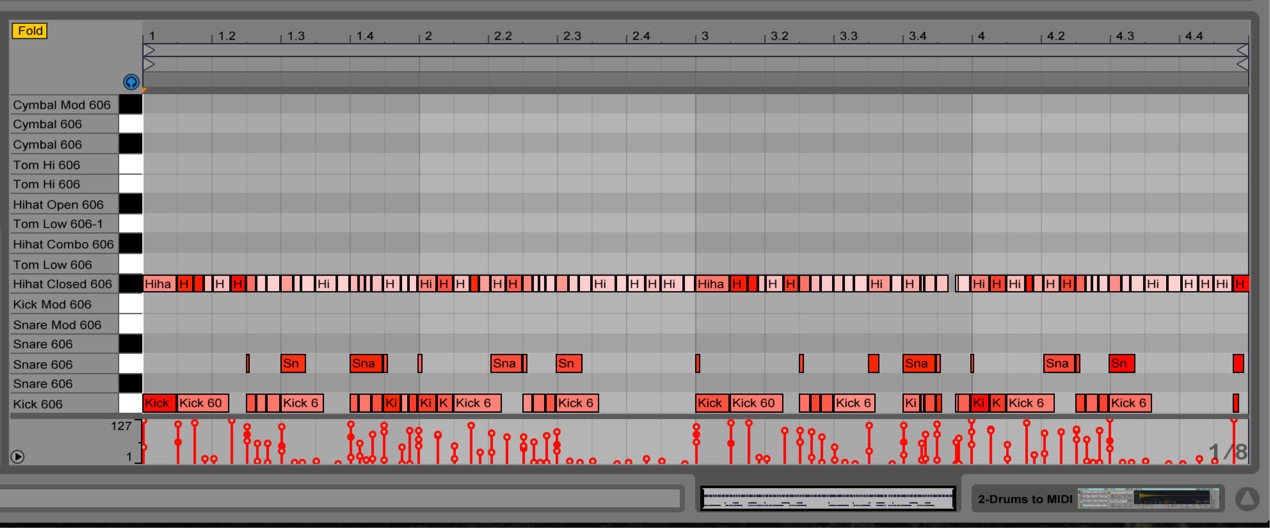Click ruler marker 3.3
1270x528 pixels.
[x=848, y=36]
